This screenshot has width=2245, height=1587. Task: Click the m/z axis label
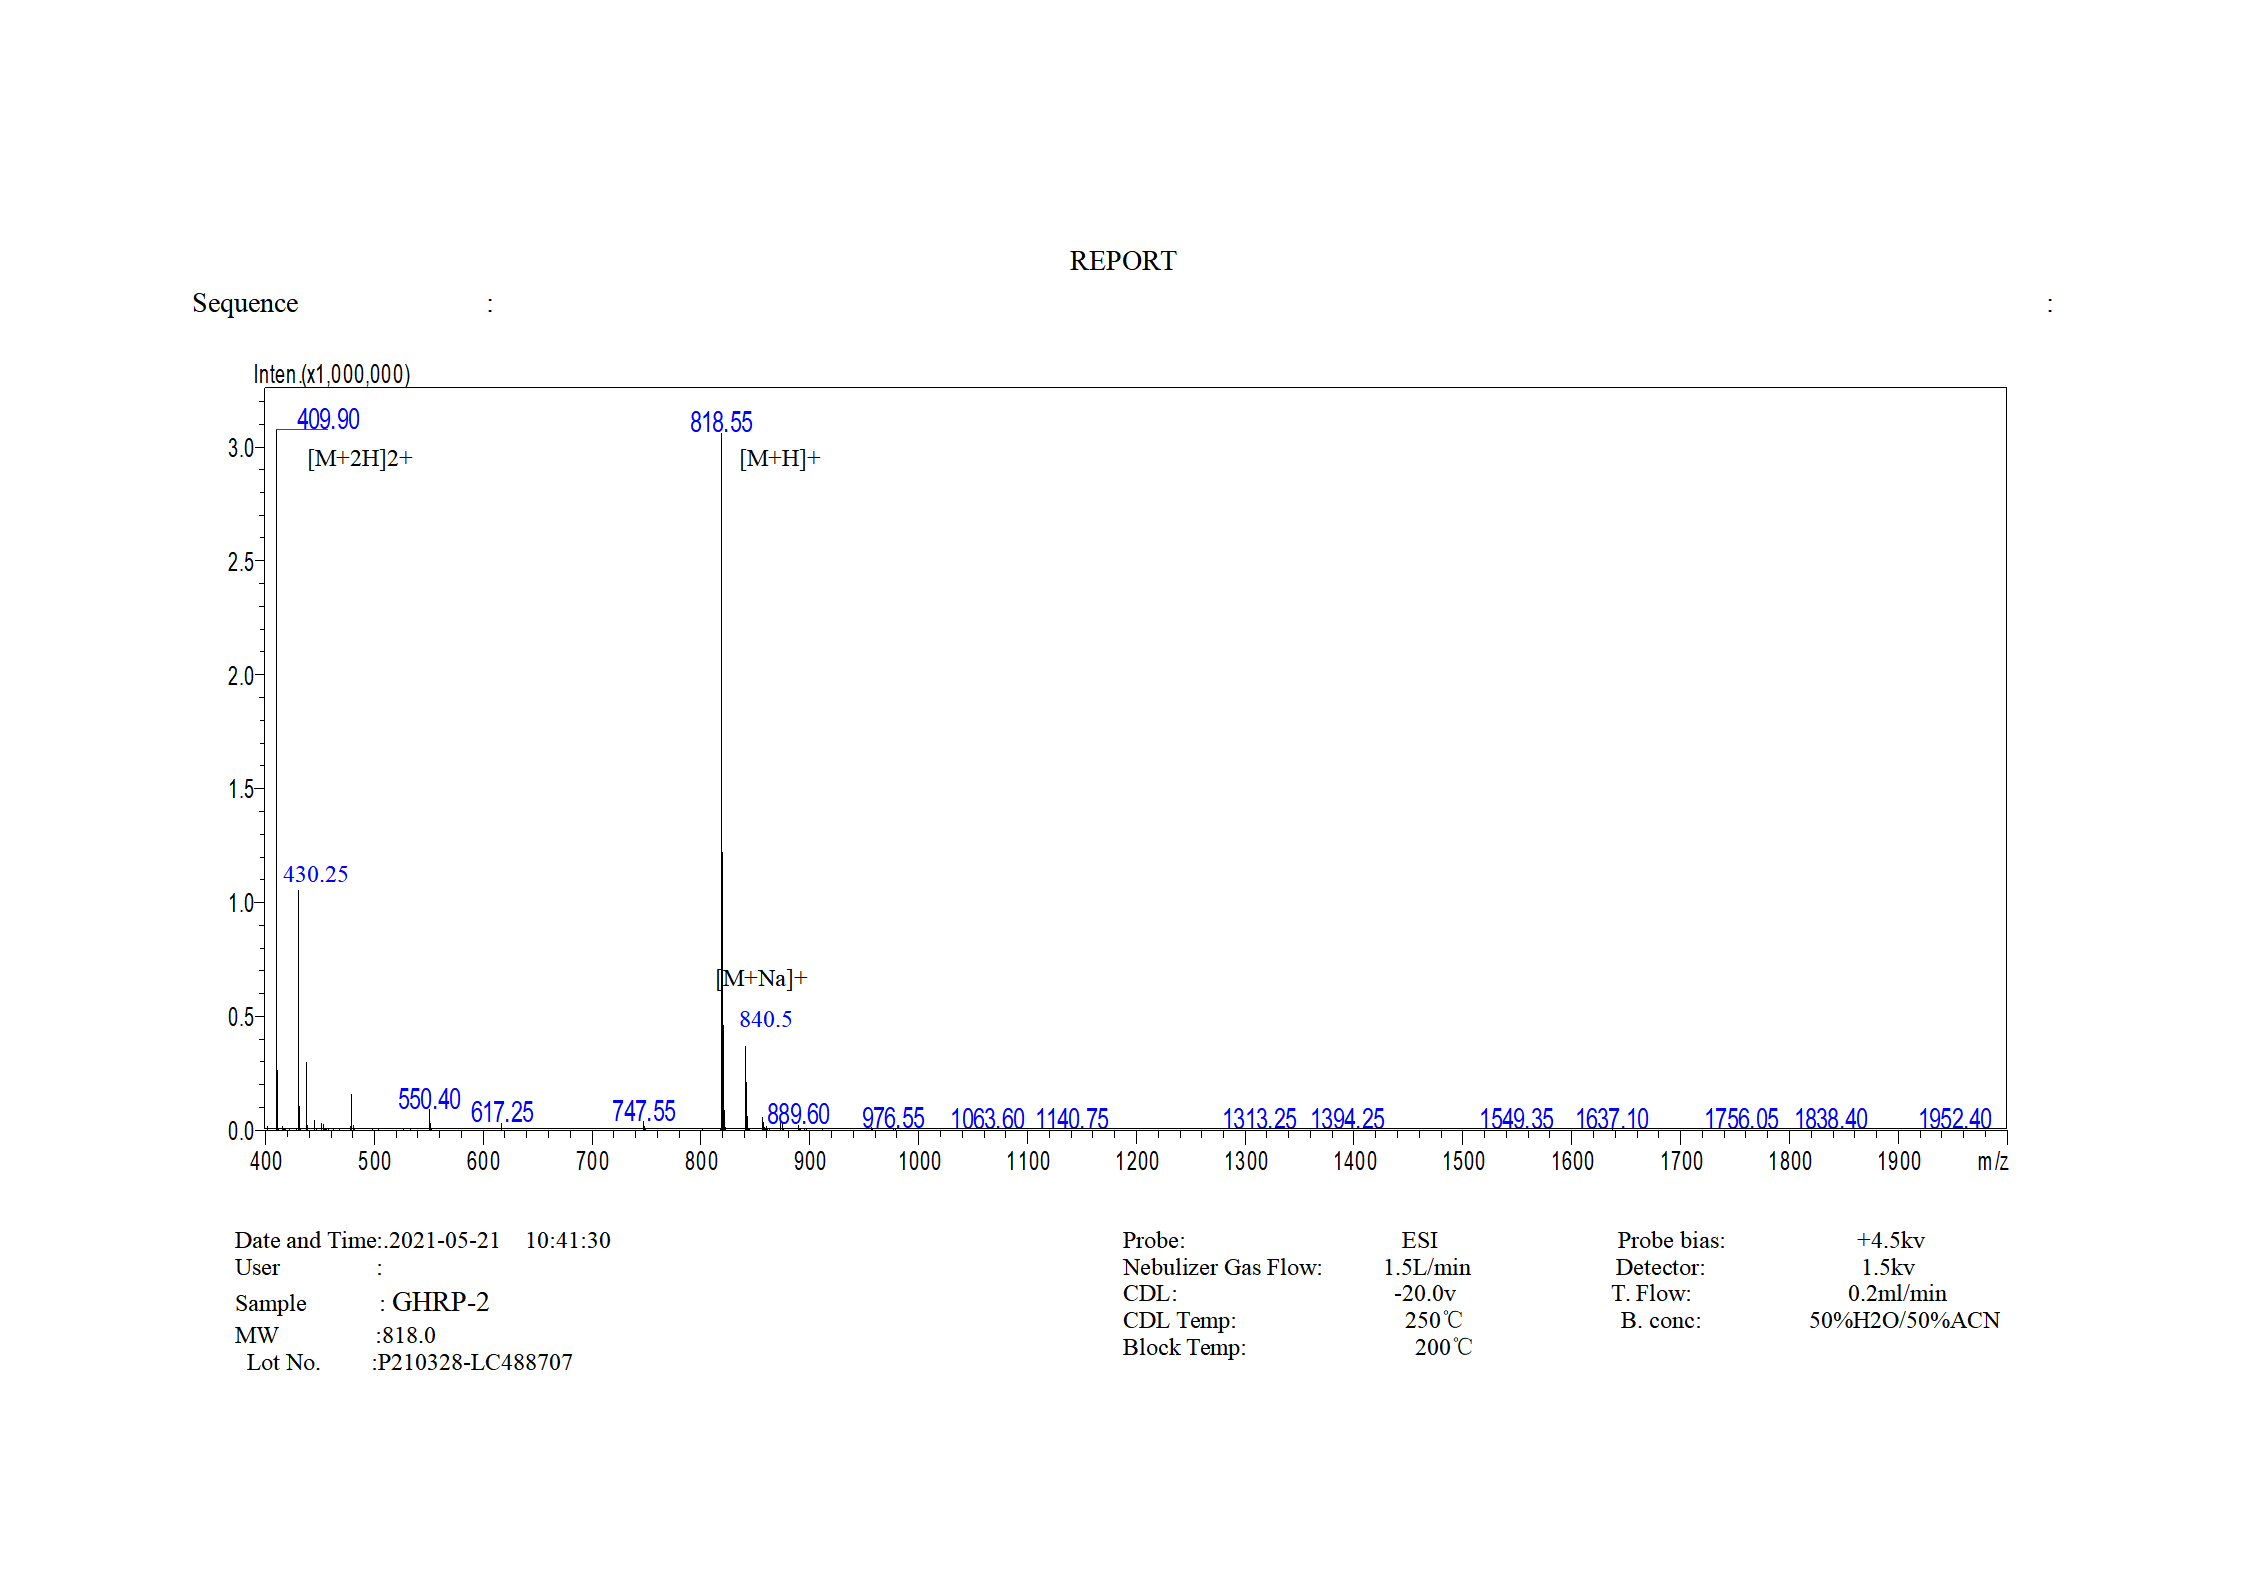1992,1161
